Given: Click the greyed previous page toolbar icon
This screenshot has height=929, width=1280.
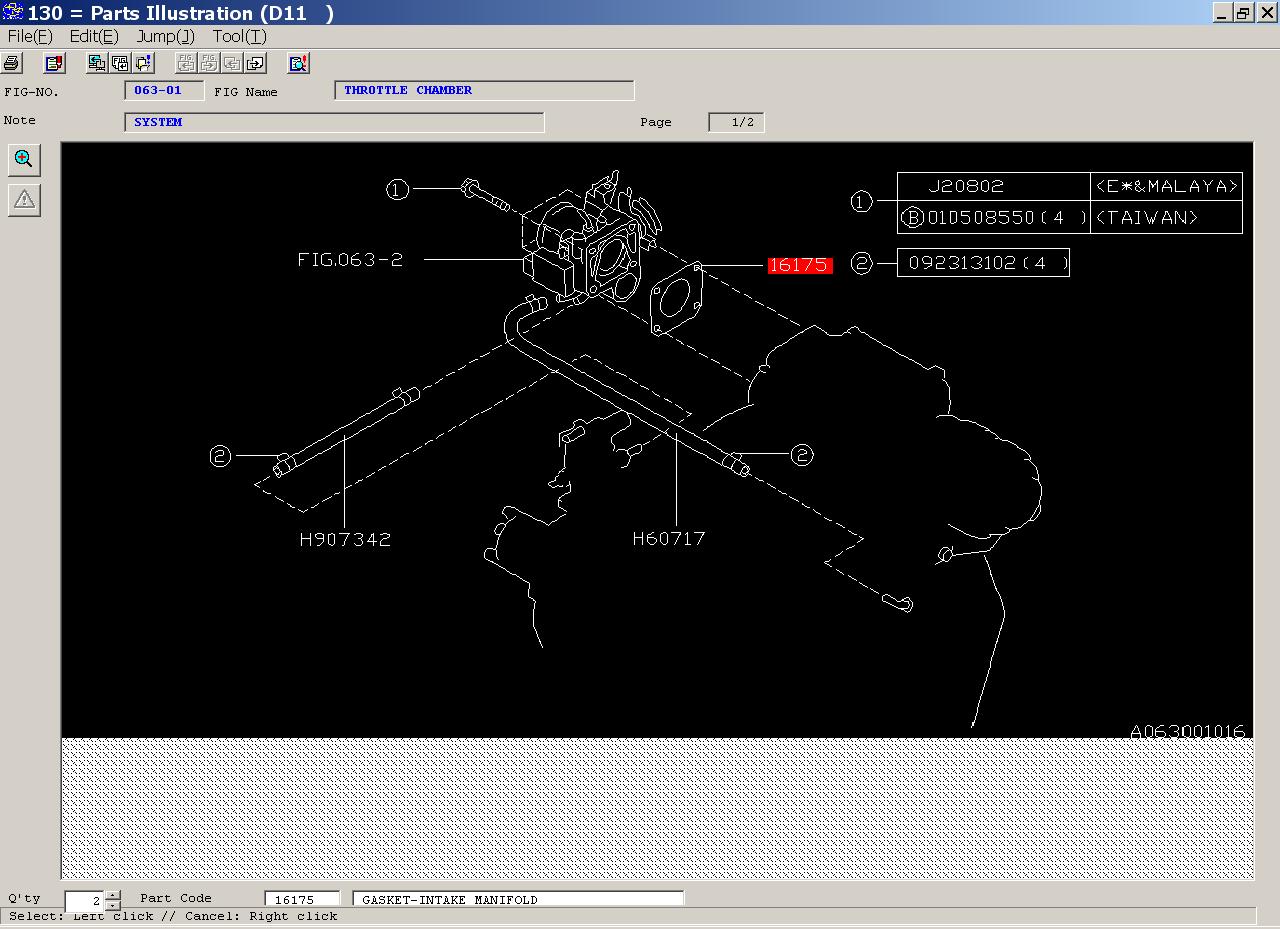Looking at the screenshot, I should pyautogui.click(x=232, y=63).
